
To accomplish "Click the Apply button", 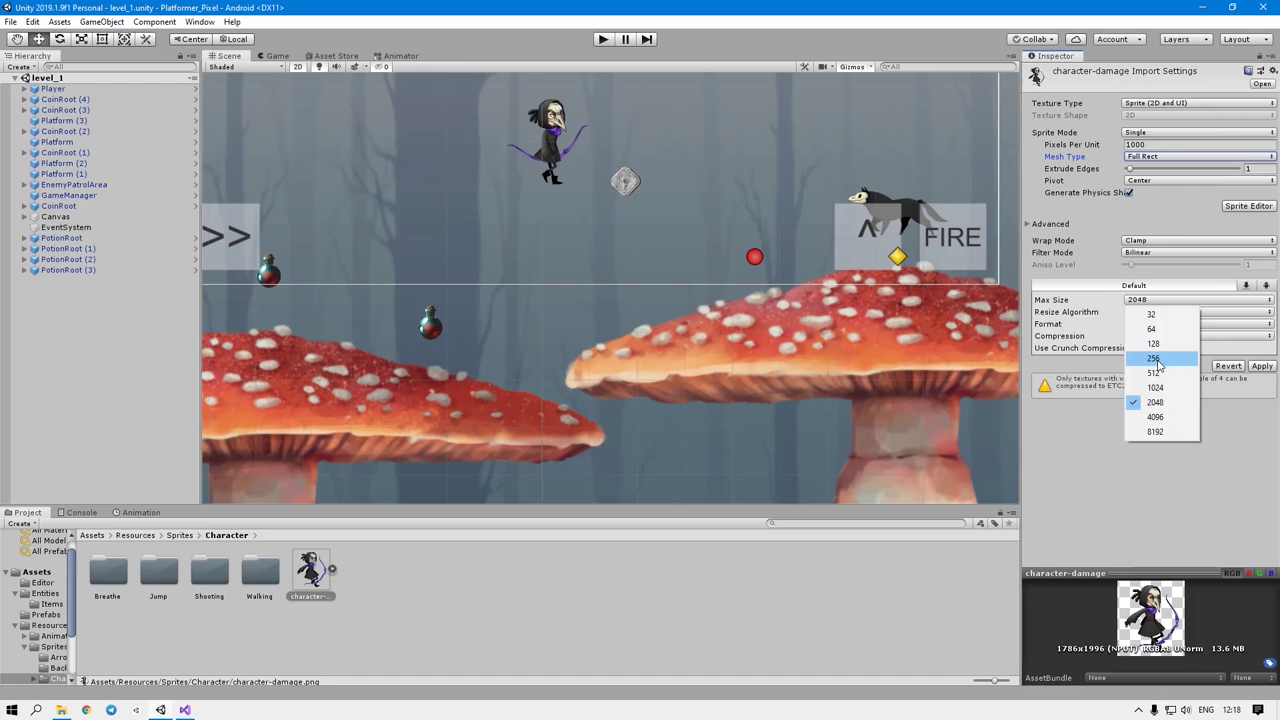I will 1261,366.
